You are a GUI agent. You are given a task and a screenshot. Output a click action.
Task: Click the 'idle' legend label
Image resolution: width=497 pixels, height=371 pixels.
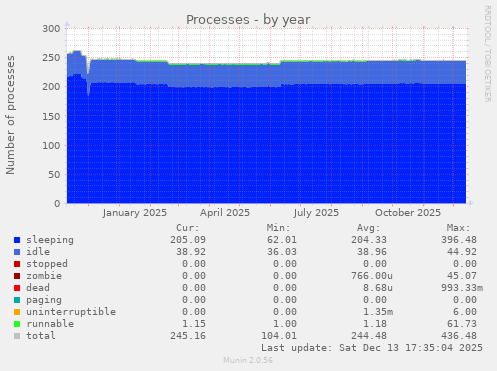coord(38,252)
